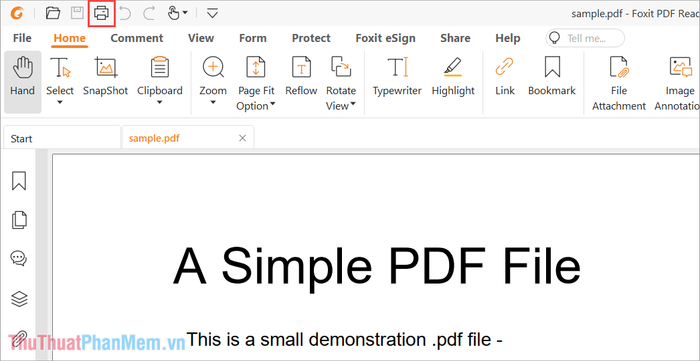The height and width of the screenshot is (361, 700).
Task: Print the document with the printer icon
Action: point(101,13)
